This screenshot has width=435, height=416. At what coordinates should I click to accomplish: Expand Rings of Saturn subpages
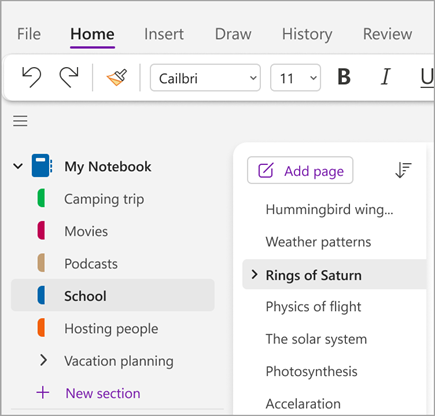254,274
